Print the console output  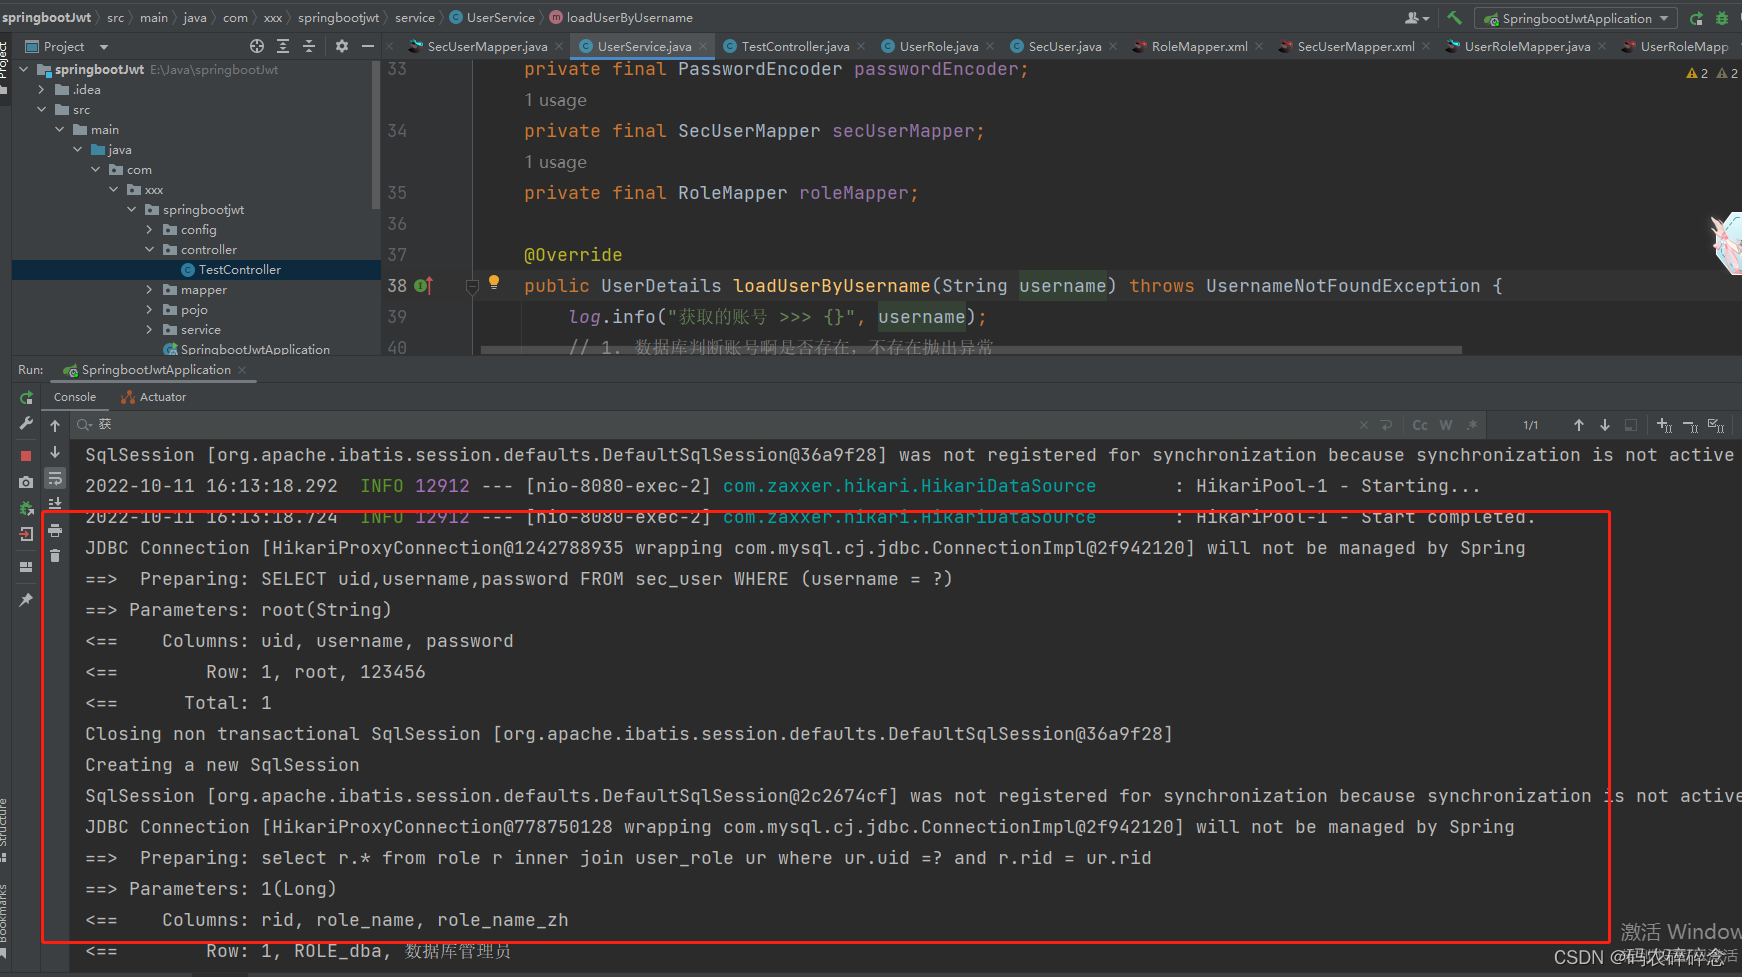(55, 530)
